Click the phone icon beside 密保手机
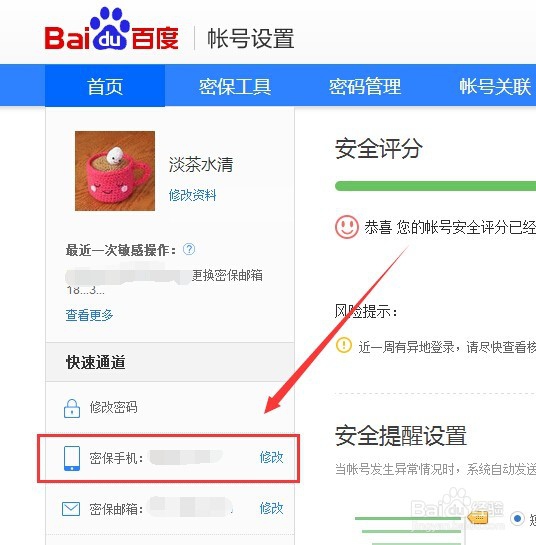This screenshot has width=536, height=545. click(x=72, y=458)
